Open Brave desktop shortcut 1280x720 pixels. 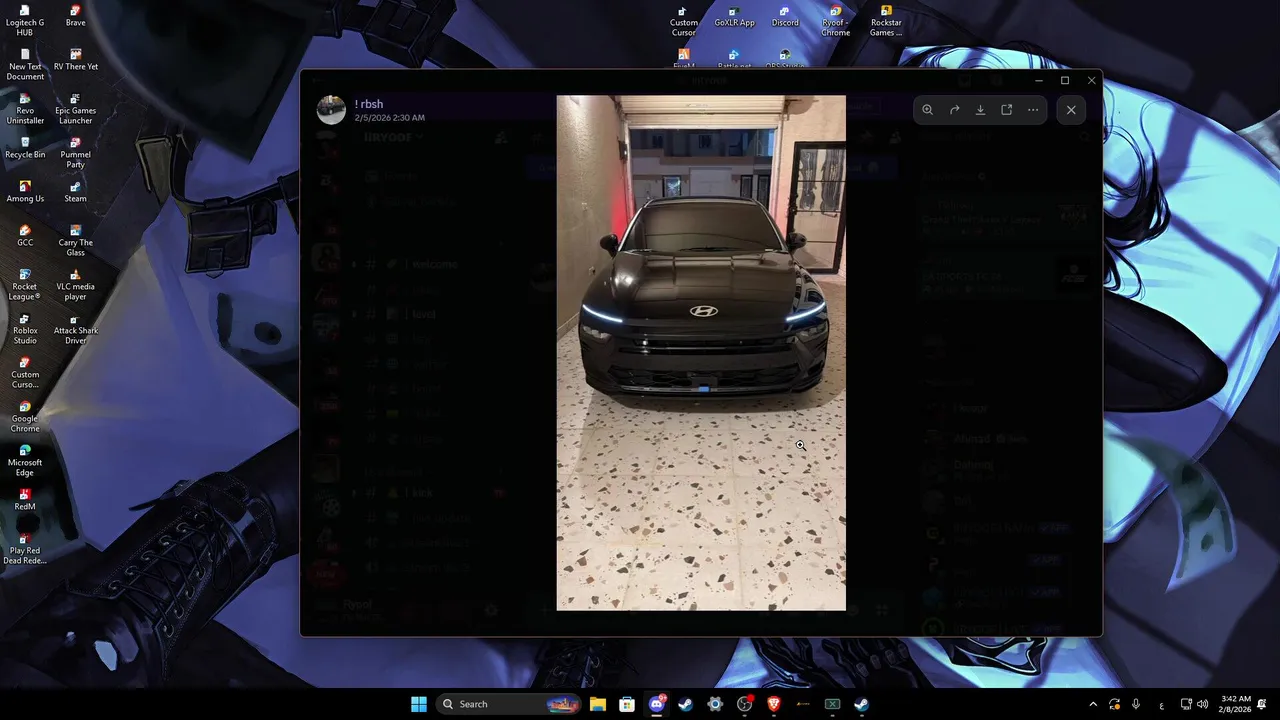[75, 16]
